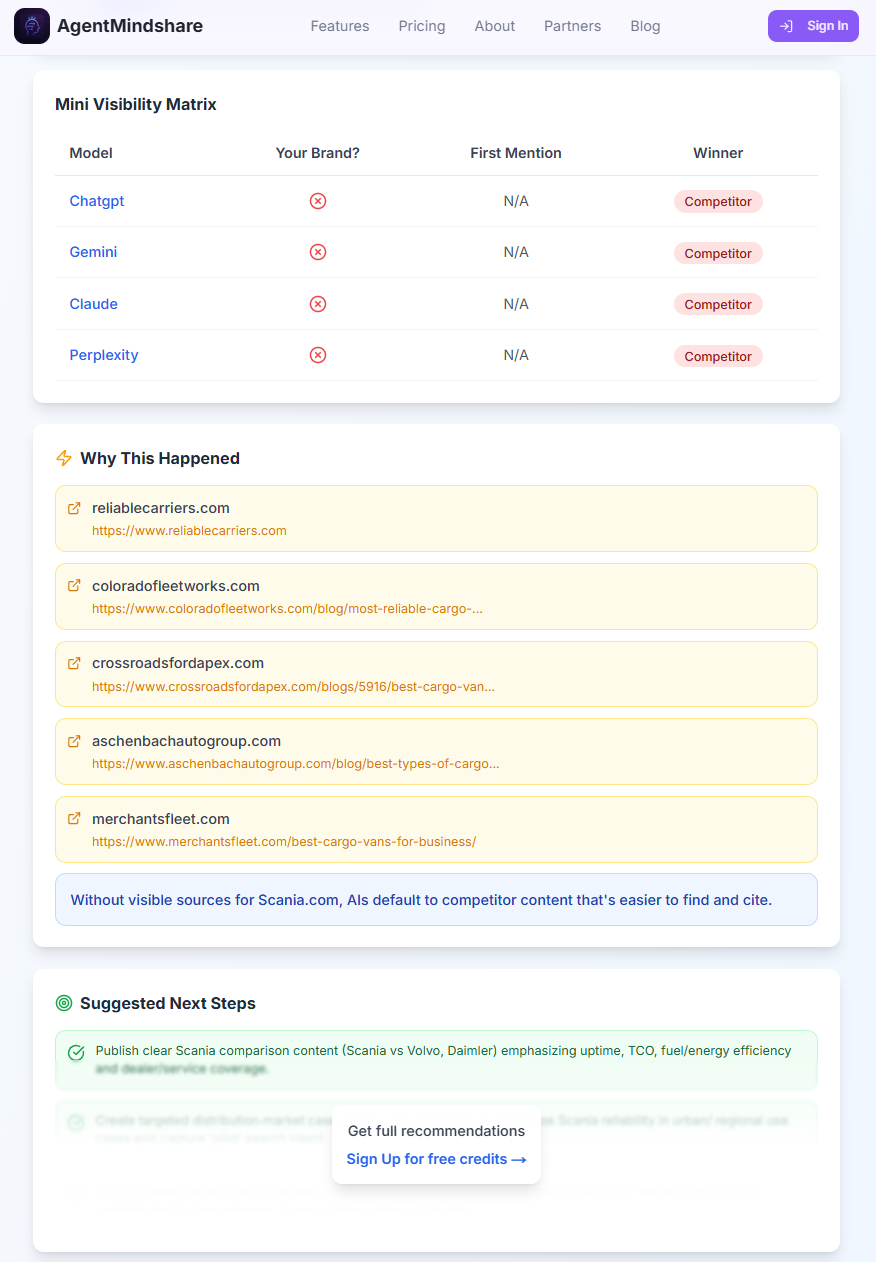Open the merchantsfleet.com best-cargo-vans URL
The height and width of the screenshot is (1262, 876).
(284, 842)
